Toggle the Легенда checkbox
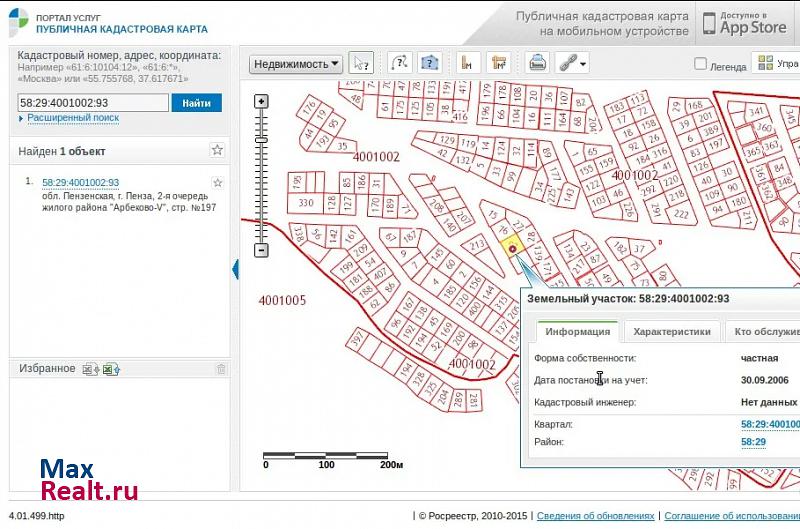The height and width of the screenshot is (529, 800). tap(701, 66)
